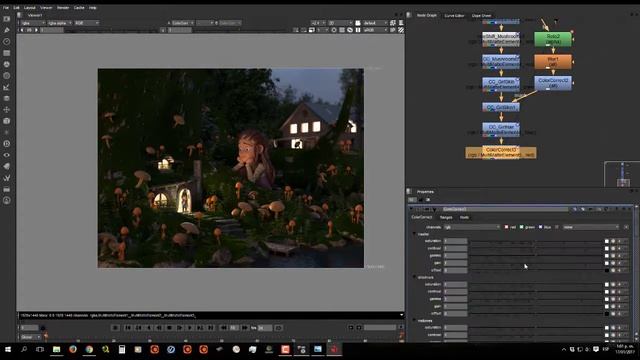Screen dimensions: 640x360
Task: Open the Other nodes toolbar menu
Action: [7, 189]
